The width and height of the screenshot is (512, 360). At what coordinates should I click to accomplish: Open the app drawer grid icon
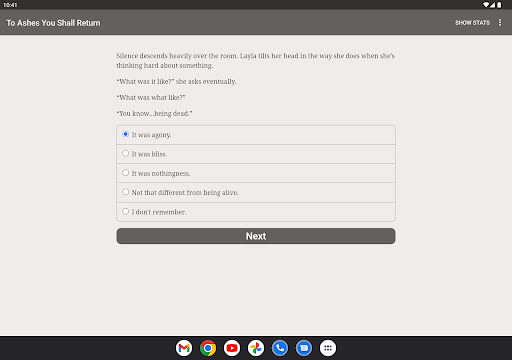tap(328, 348)
